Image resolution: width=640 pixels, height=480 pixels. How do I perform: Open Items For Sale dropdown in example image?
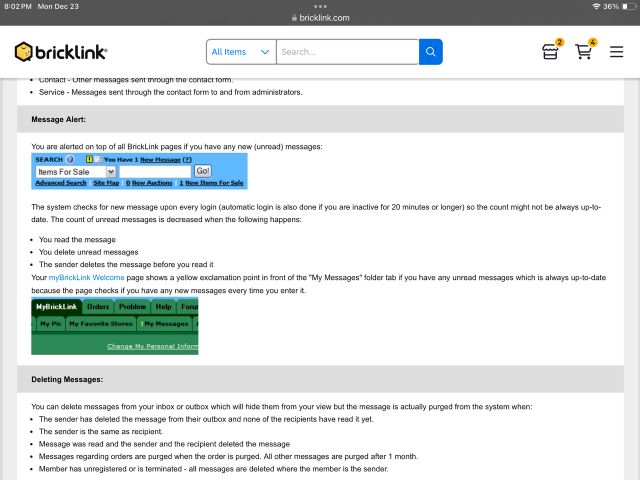[x=76, y=171]
